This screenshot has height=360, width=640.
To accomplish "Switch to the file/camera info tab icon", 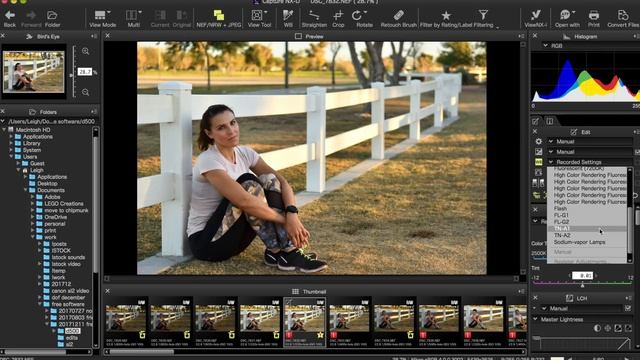I will point(550,121).
